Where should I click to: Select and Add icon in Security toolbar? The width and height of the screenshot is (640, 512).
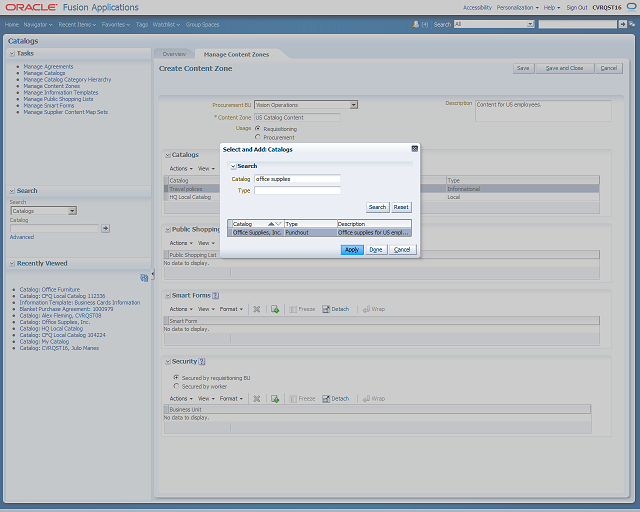coord(275,398)
